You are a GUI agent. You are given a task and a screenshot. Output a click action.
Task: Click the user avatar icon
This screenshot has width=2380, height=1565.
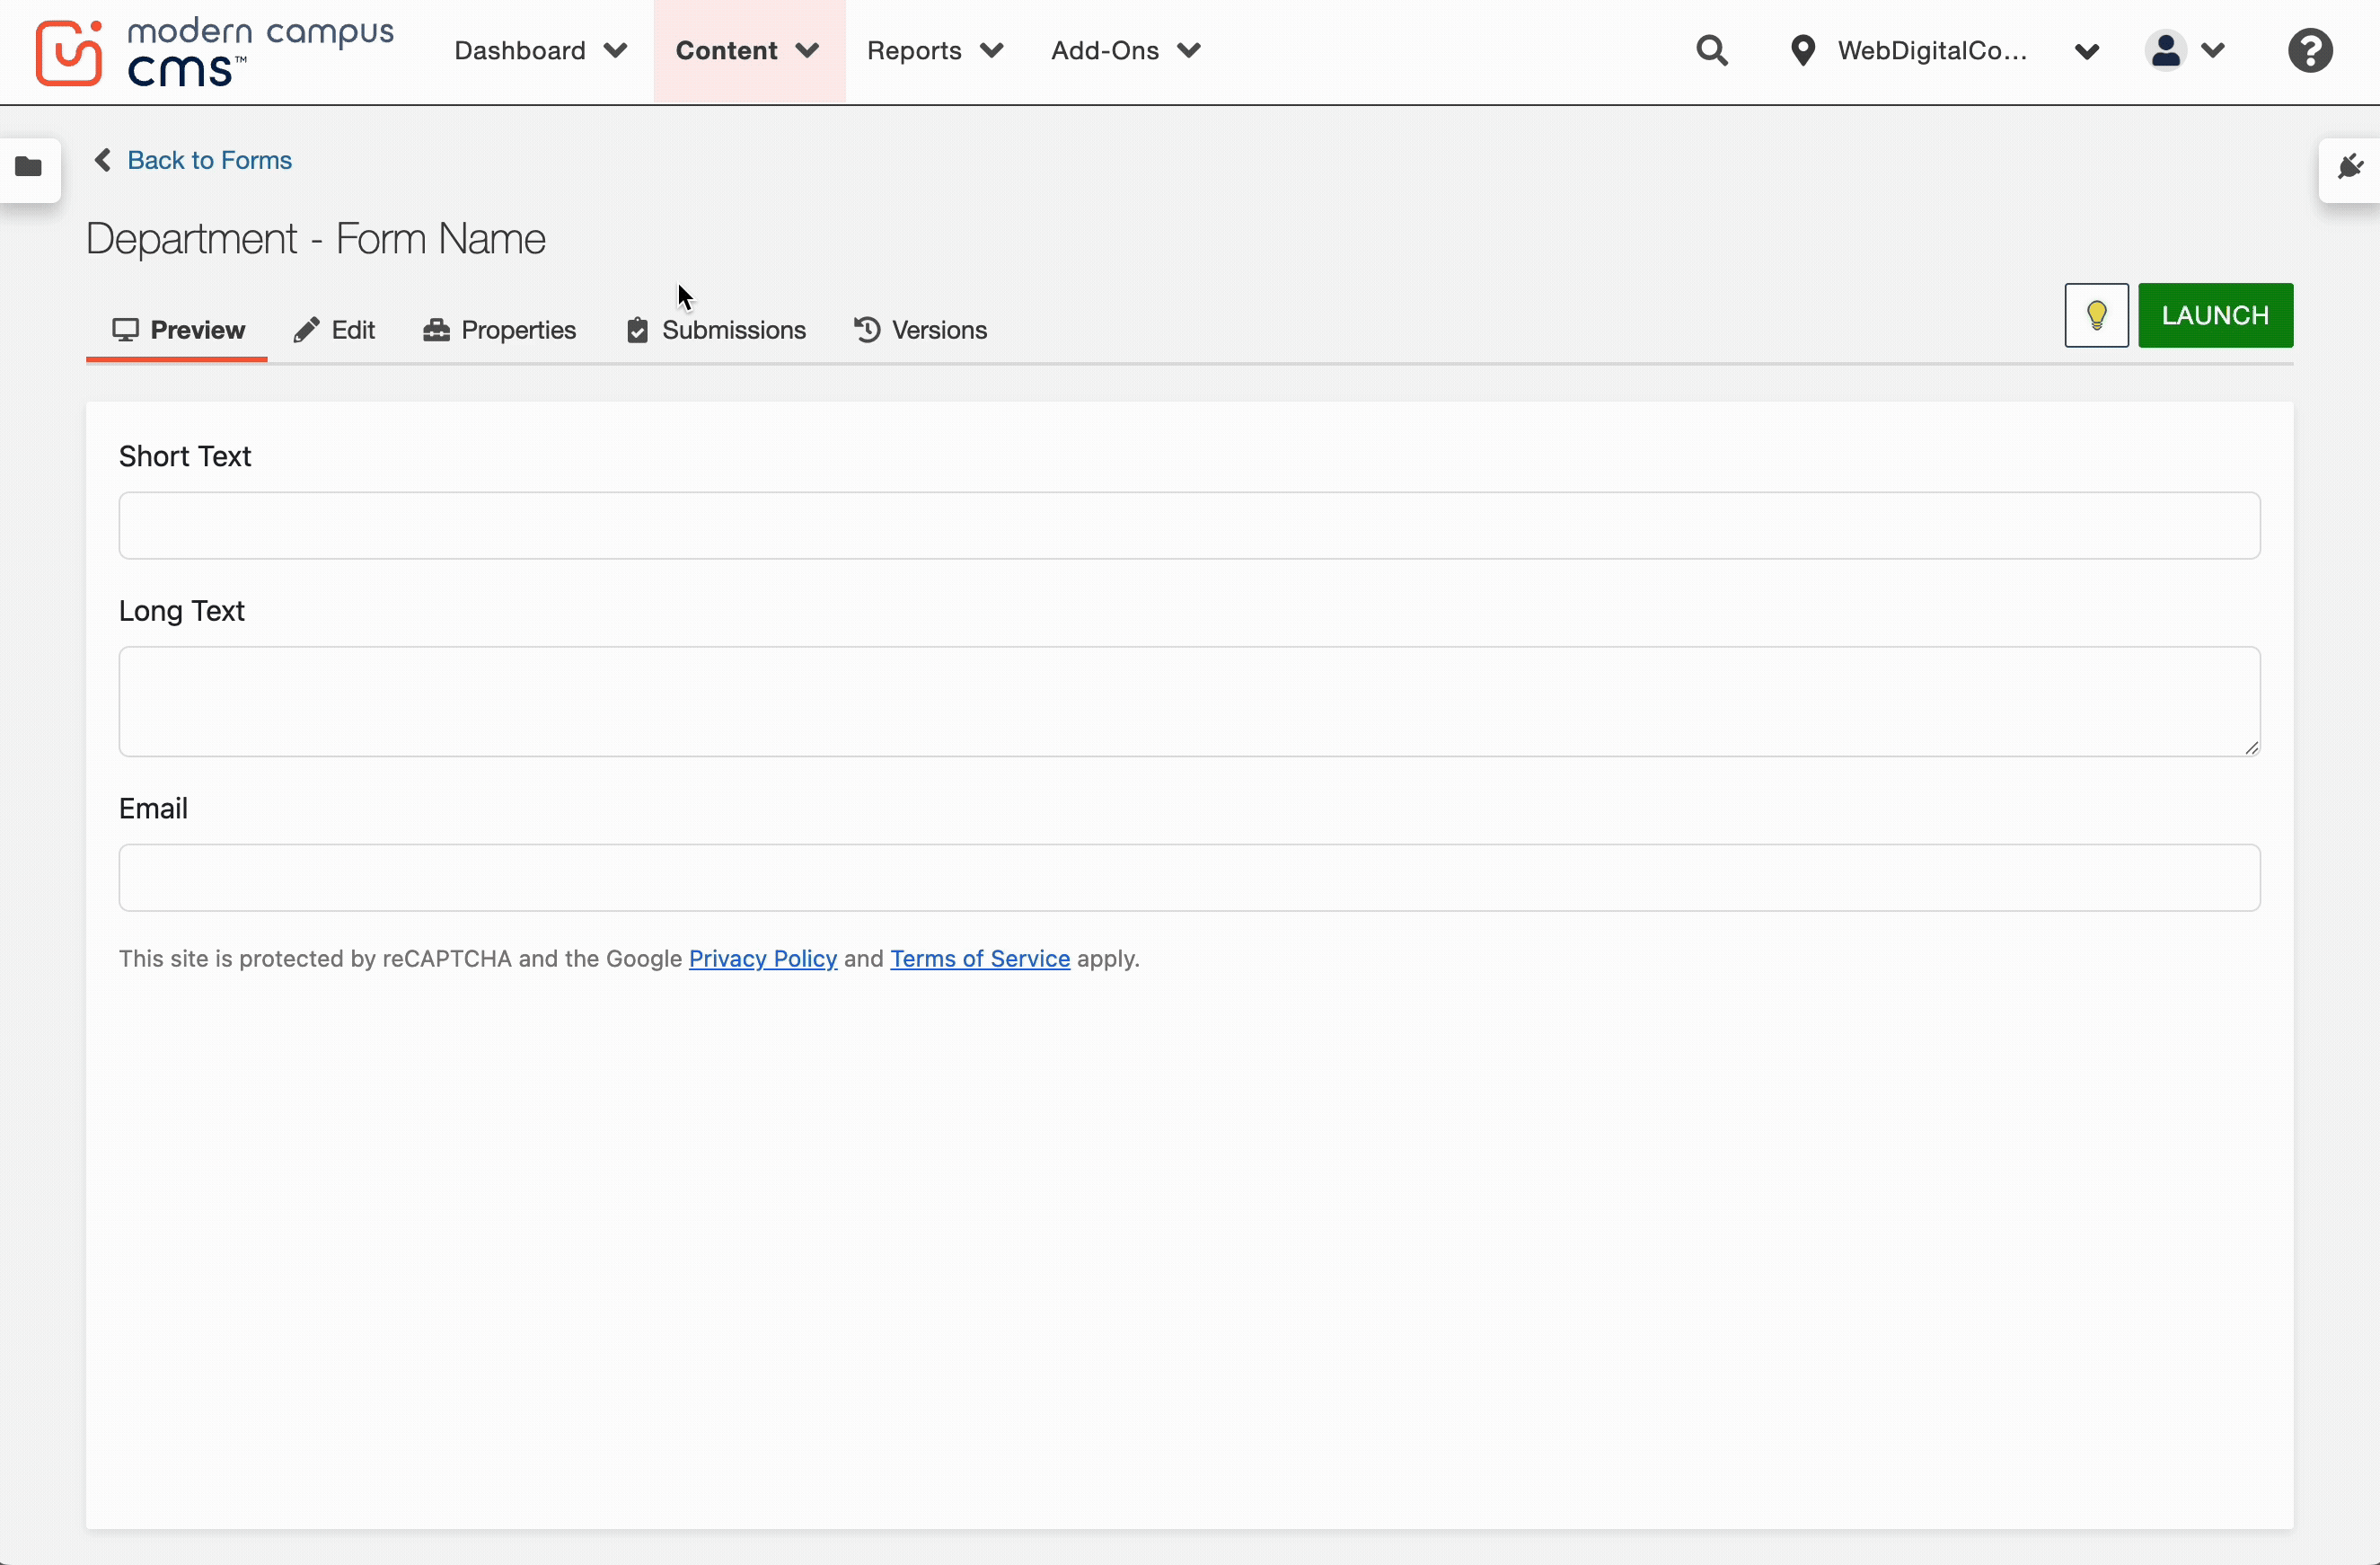click(2165, 50)
